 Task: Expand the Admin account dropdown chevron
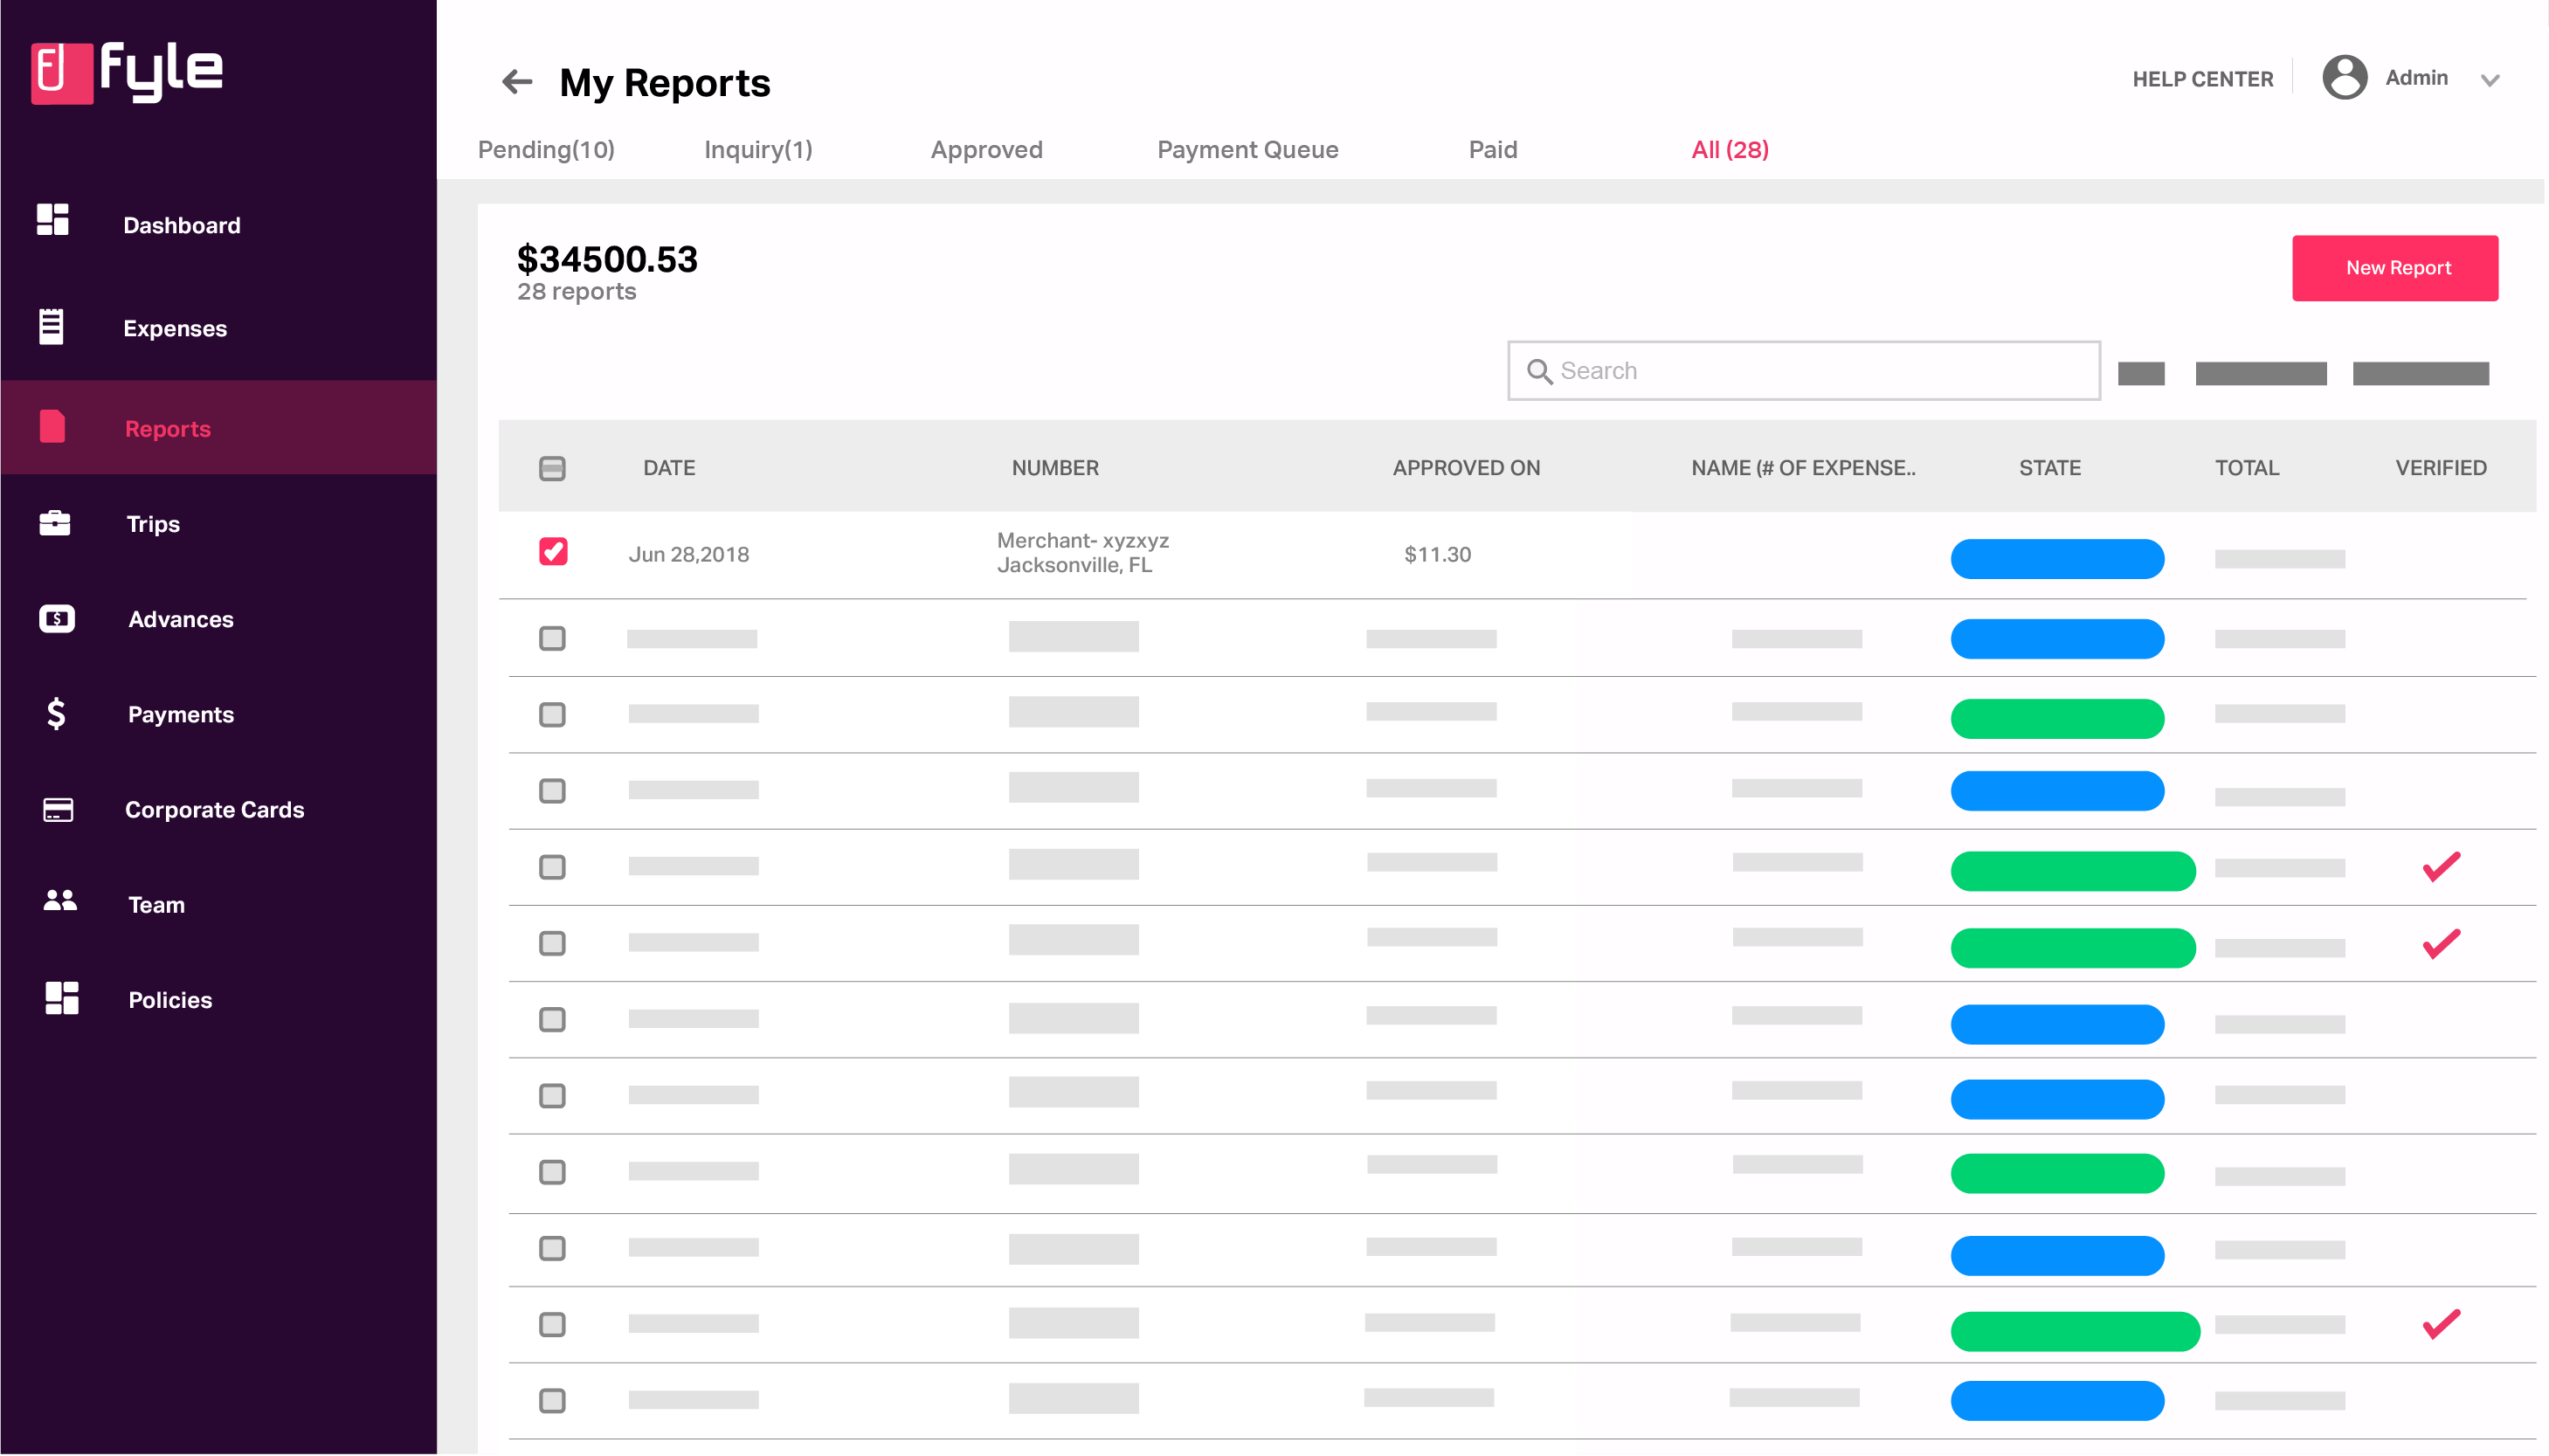click(2489, 81)
